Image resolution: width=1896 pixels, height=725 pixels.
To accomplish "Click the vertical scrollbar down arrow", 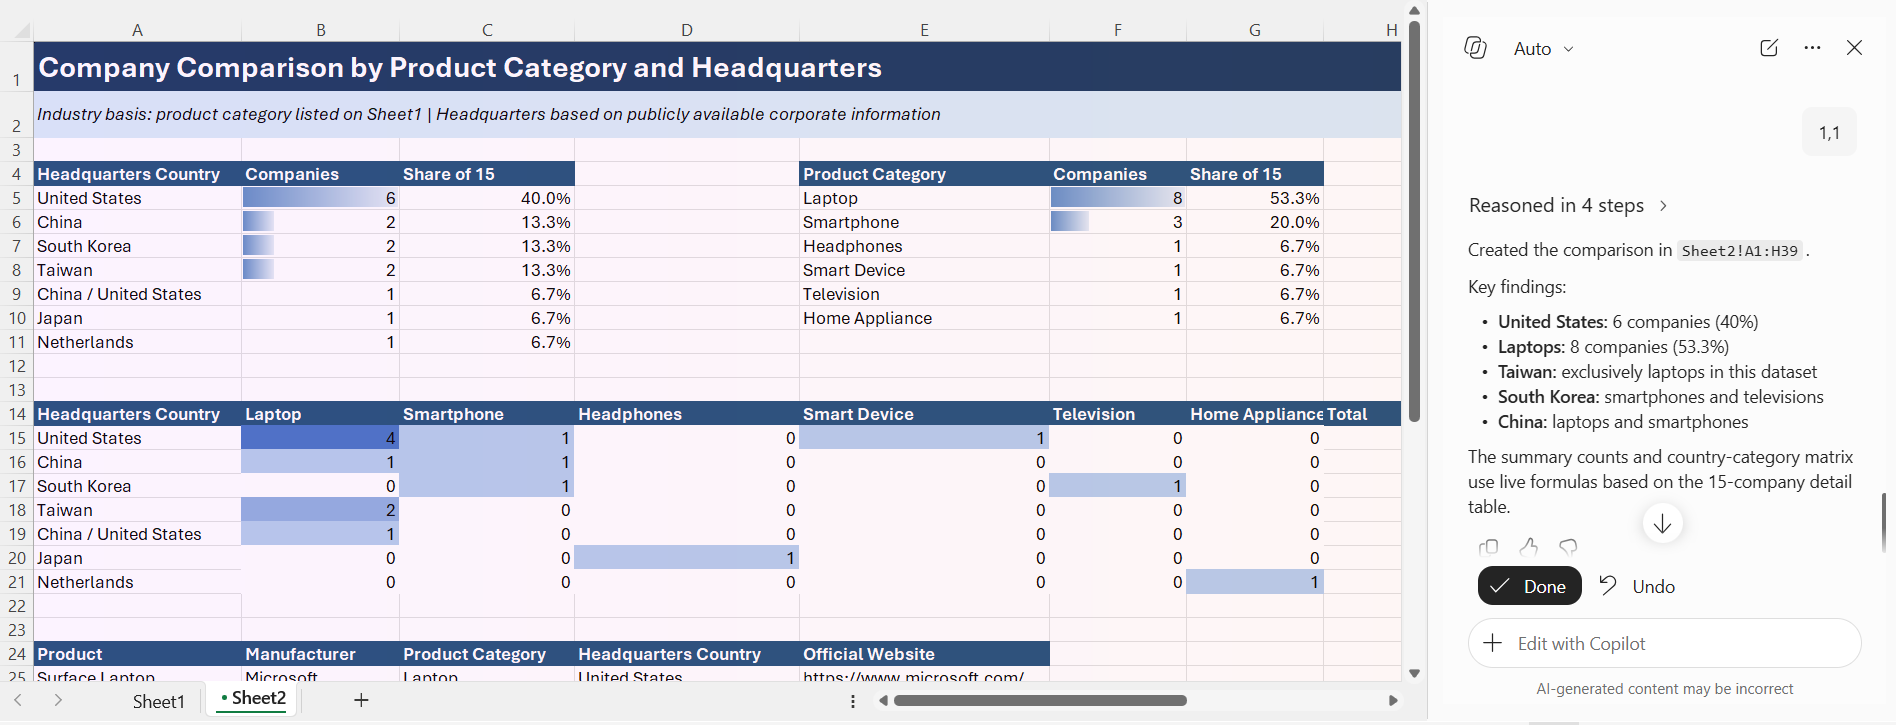I will click(x=1414, y=673).
